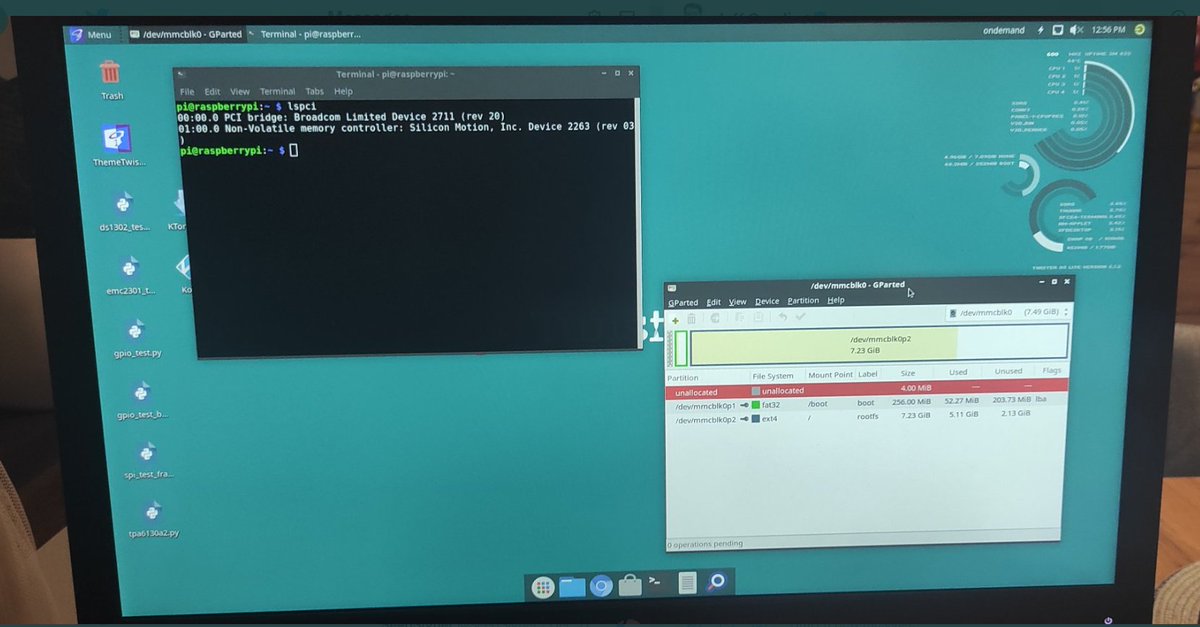Click the Used column header
Screen dimensions: 1200x627
958,372
